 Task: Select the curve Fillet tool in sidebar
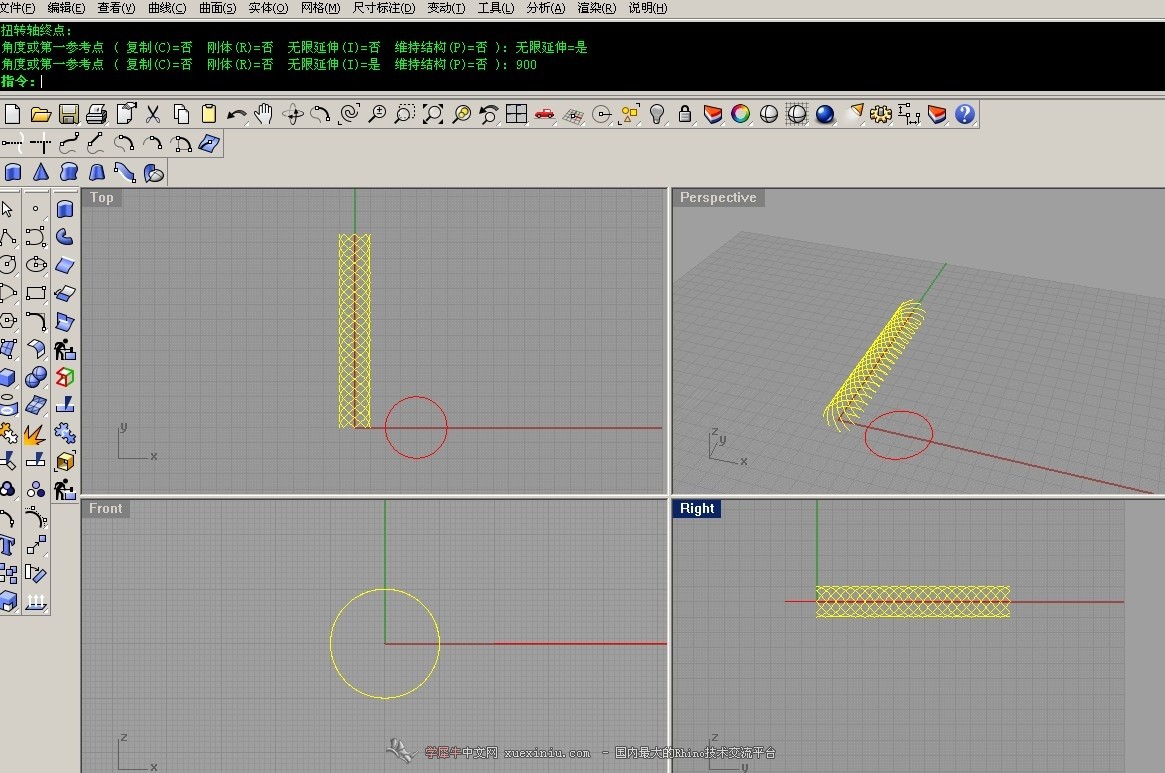pyautogui.click(x=36, y=321)
